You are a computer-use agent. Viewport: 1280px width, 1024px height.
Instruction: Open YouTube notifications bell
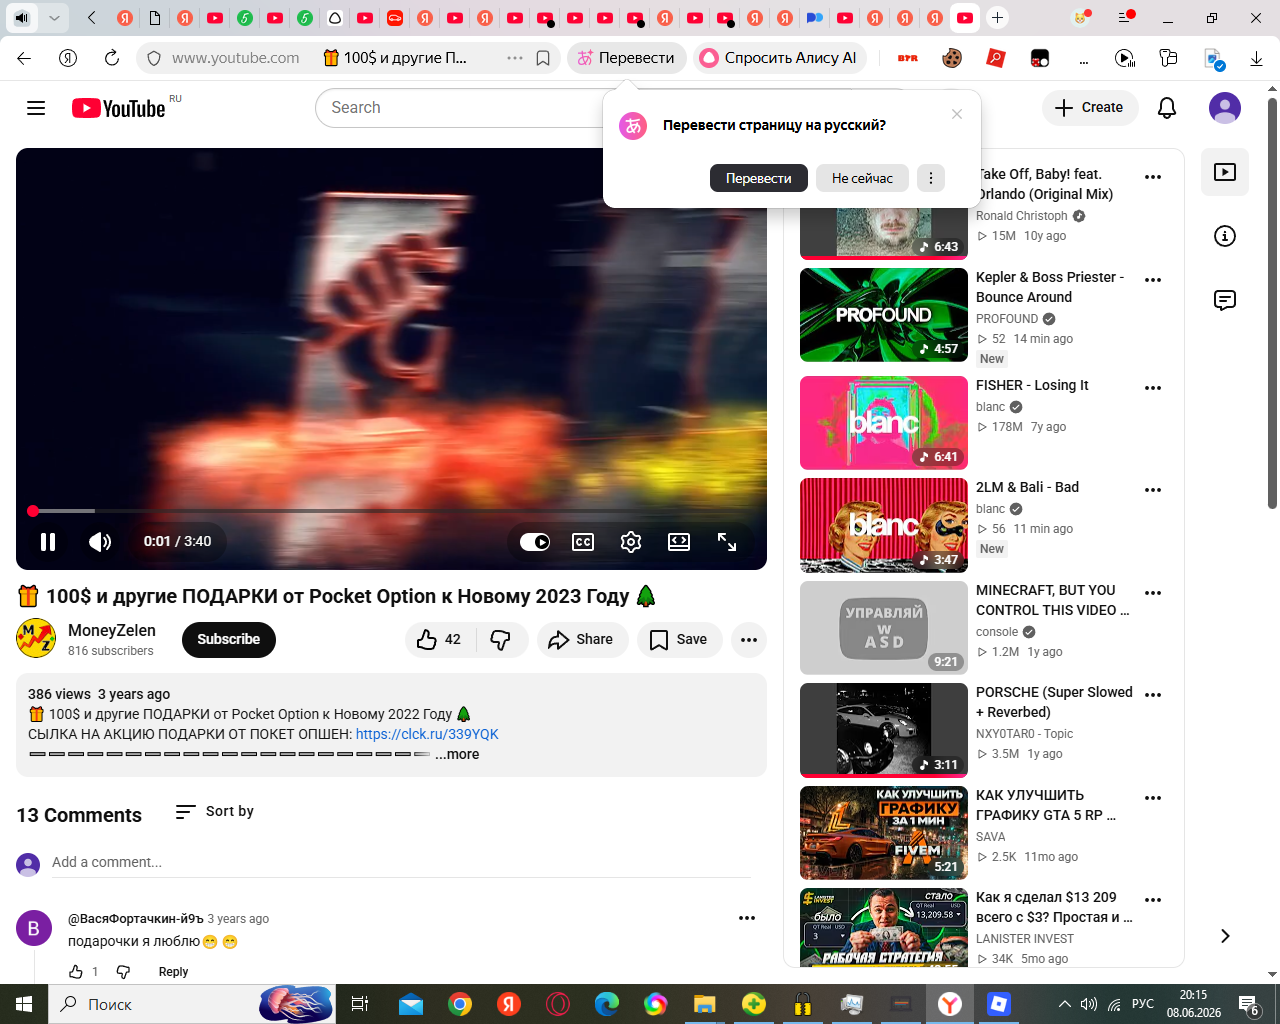pos(1167,108)
